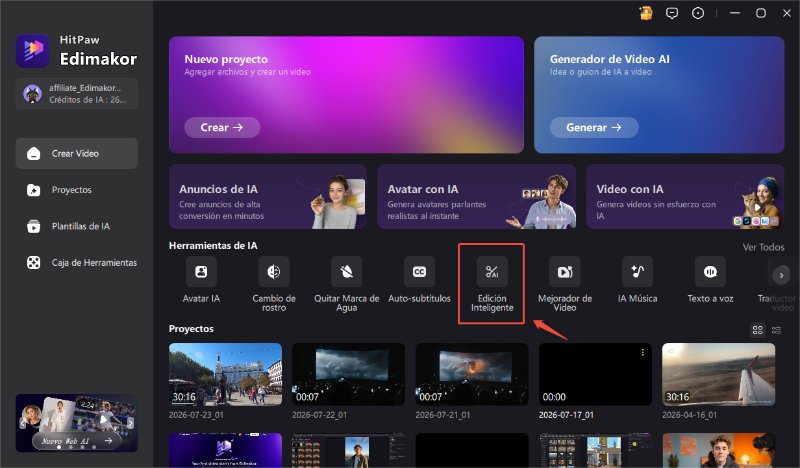Image resolution: width=800 pixels, height=468 pixels.
Task: Click the circular record icon in title bar
Action: (x=698, y=13)
